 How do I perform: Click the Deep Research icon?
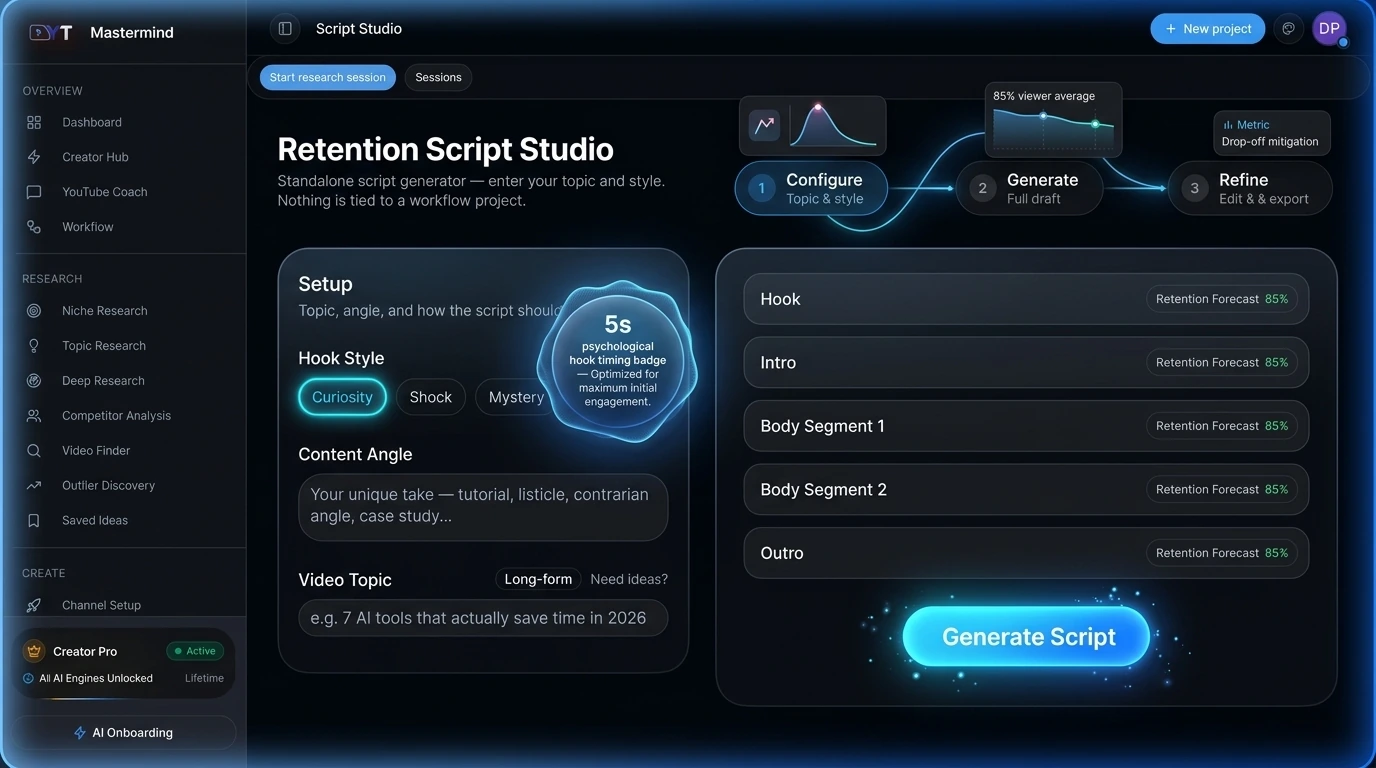tap(34, 381)
